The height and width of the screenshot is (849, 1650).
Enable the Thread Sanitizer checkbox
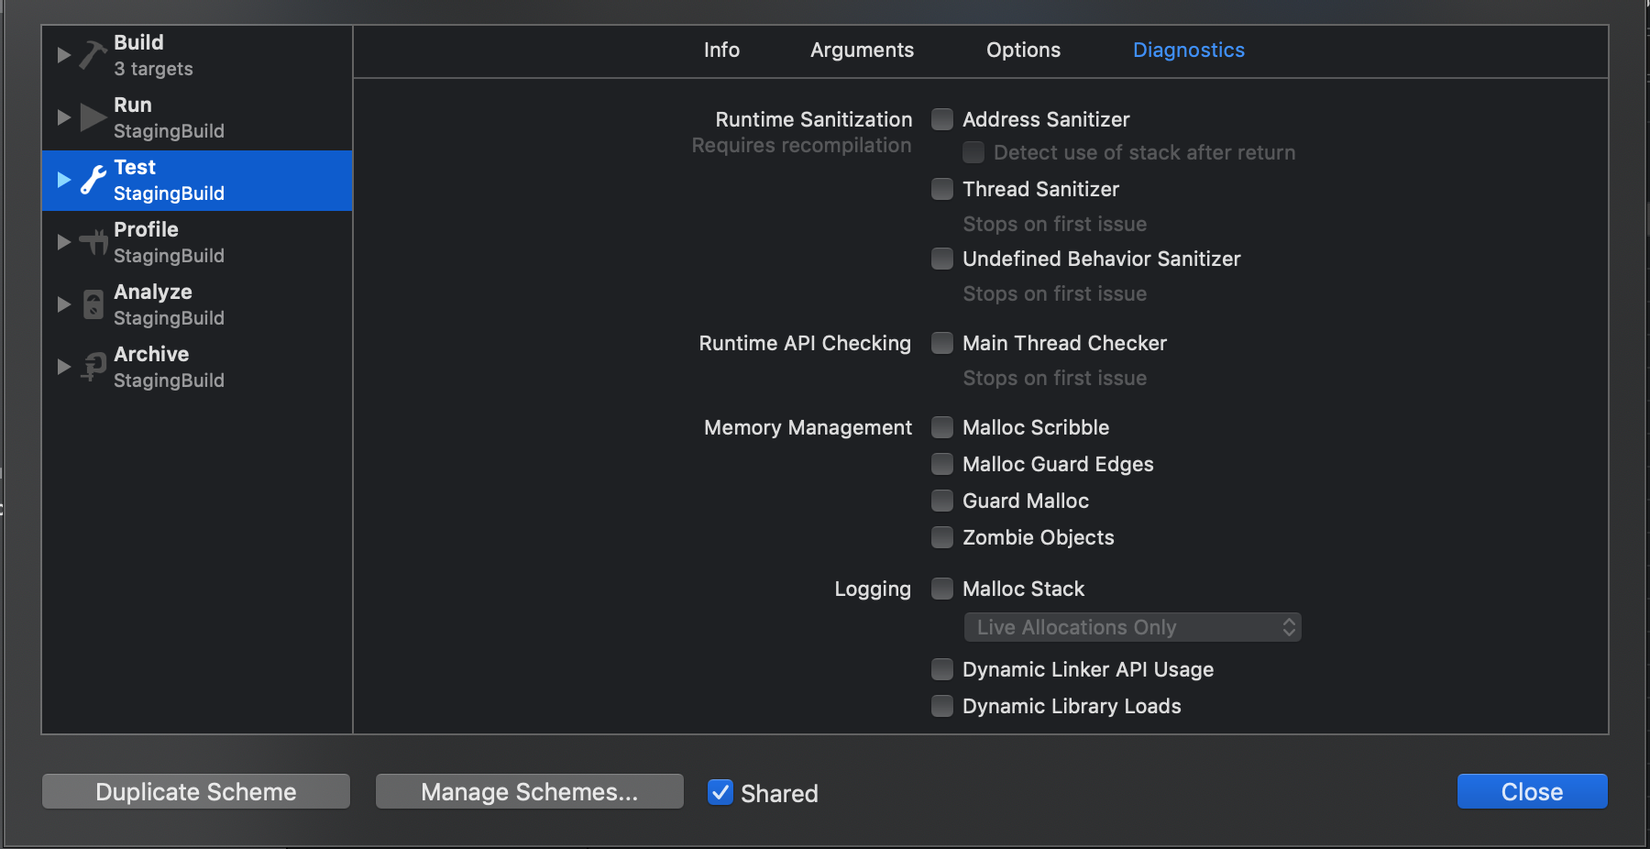point(942,189)
